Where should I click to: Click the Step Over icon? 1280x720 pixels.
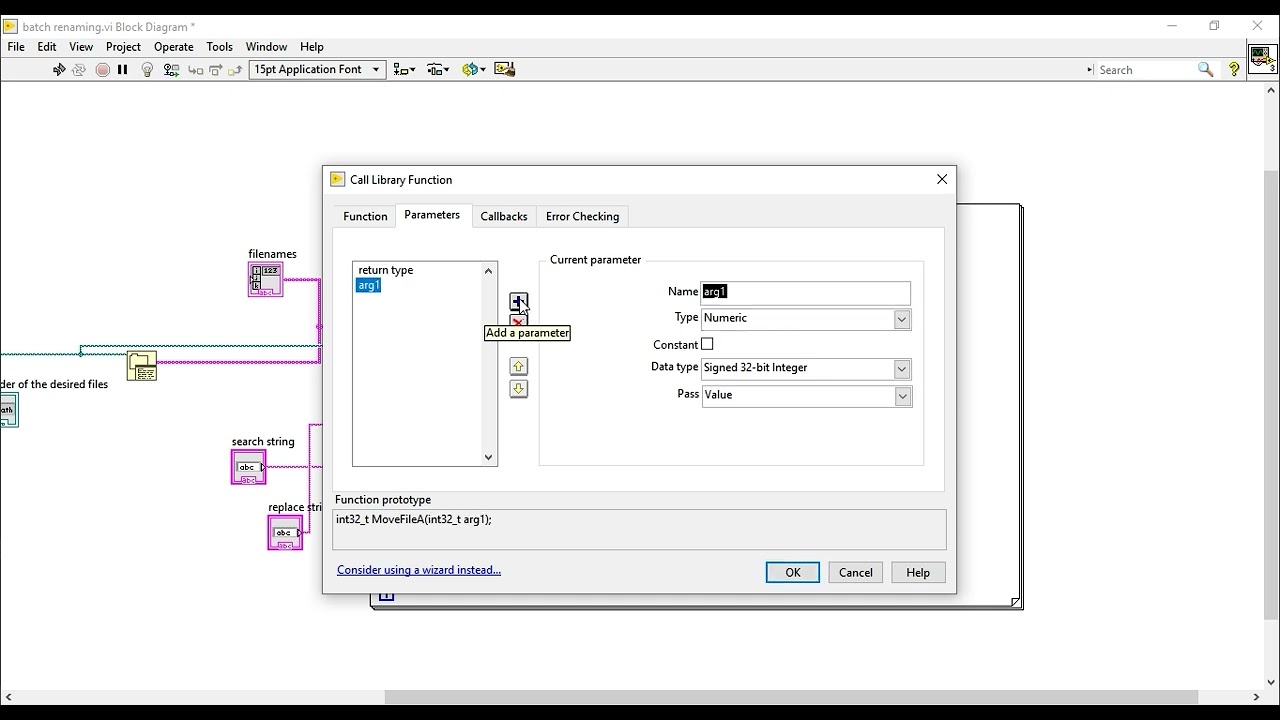[x=216, y=70]
